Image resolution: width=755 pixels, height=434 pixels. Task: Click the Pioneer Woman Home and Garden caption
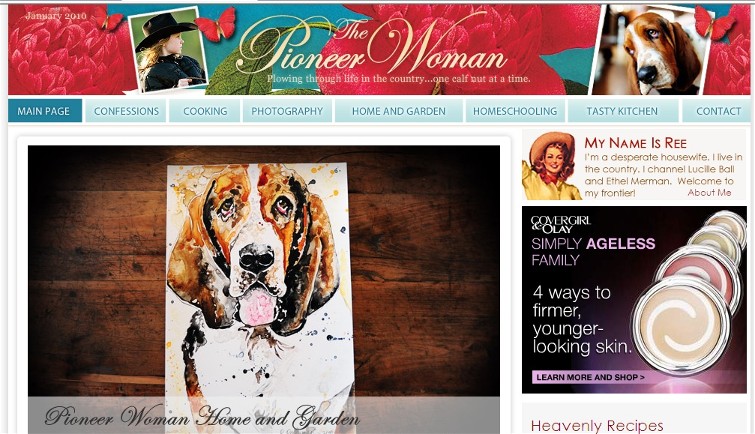point(202,417)
